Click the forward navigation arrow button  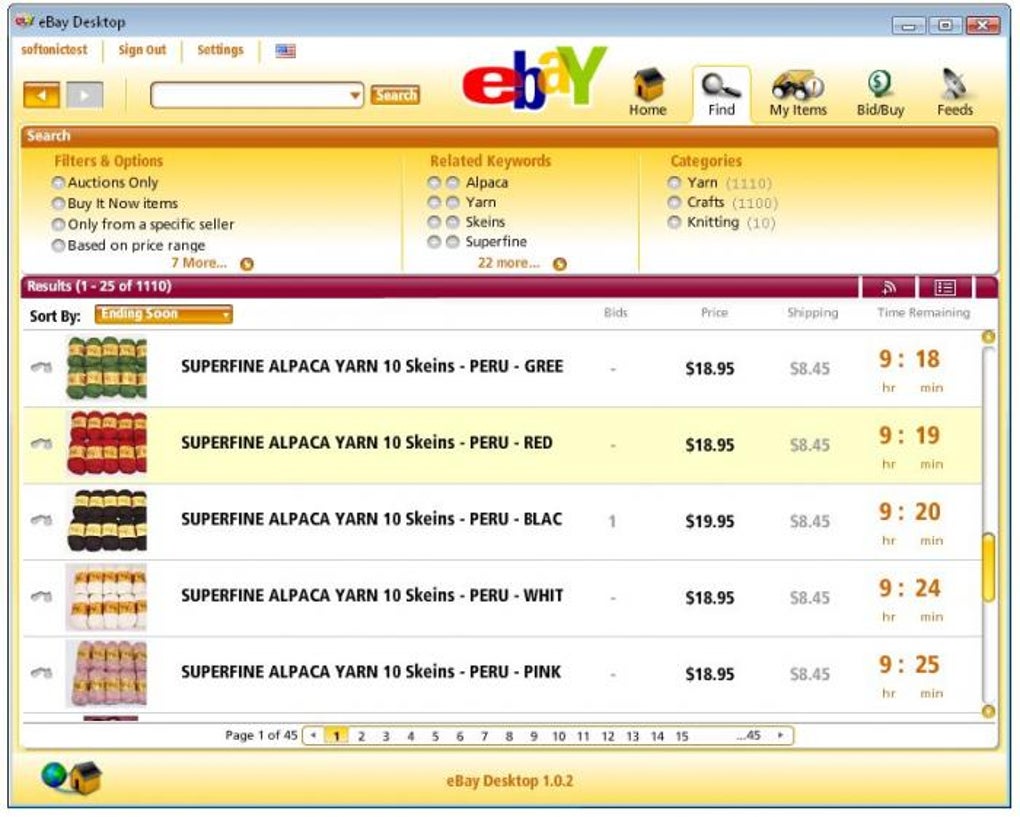click(84, 95)
